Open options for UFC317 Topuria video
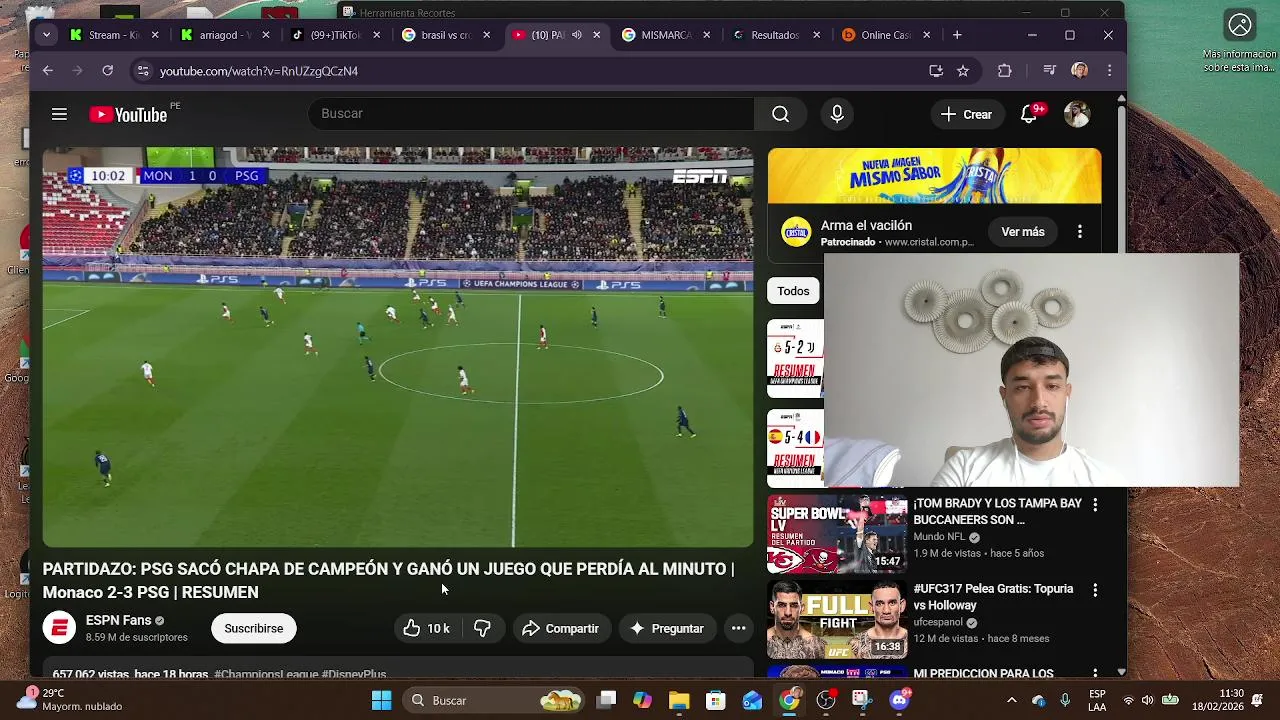Screen dimensions: 1280x720 1095,590
